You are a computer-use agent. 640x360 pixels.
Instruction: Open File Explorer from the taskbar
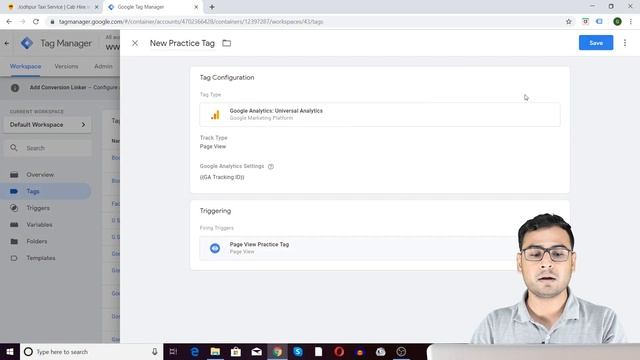coord(215,351)
